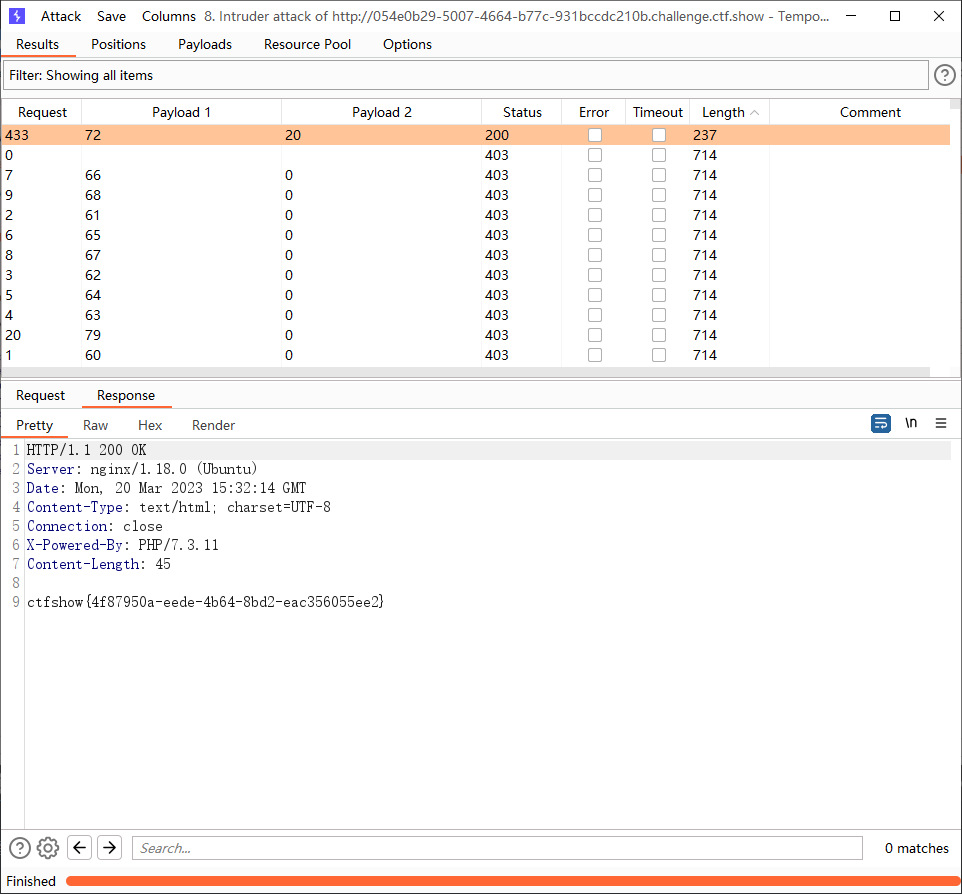
Task: Click the finished attack progress bar
Action: tap(512, 881)
